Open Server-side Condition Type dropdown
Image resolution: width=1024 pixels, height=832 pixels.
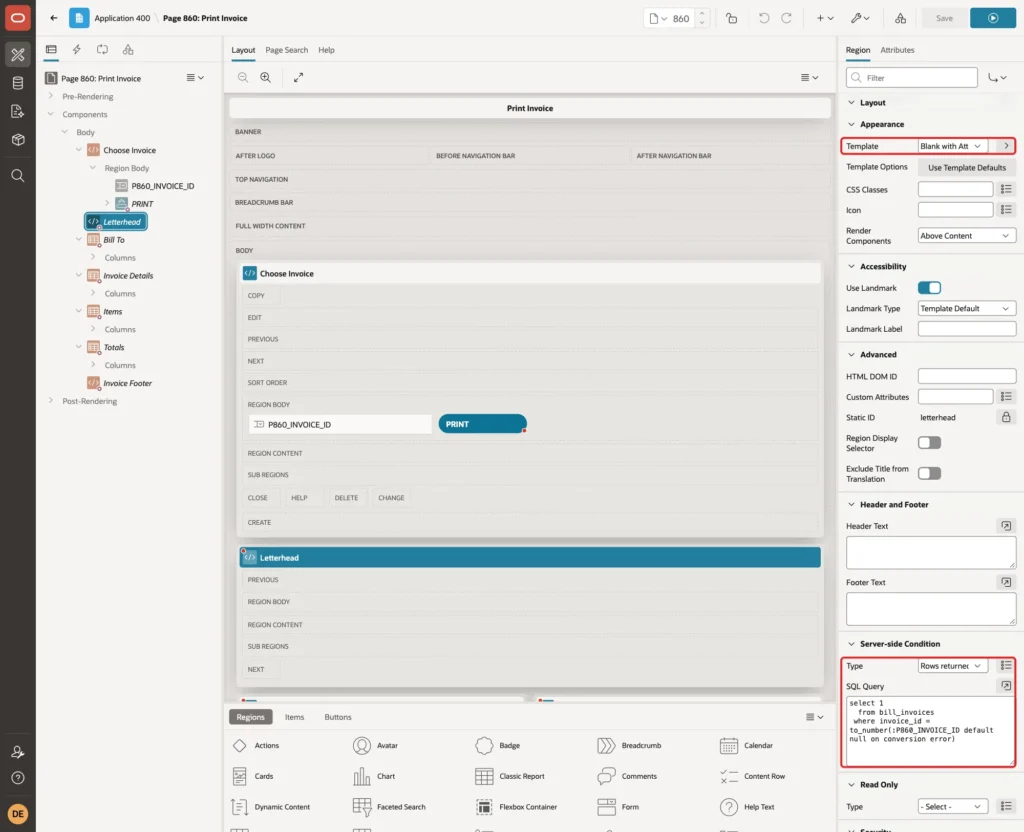click(952, 666)
